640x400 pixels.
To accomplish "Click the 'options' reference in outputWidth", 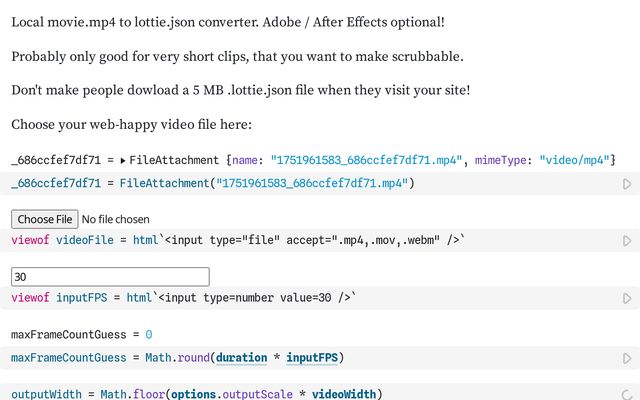I will pos(193,394).
